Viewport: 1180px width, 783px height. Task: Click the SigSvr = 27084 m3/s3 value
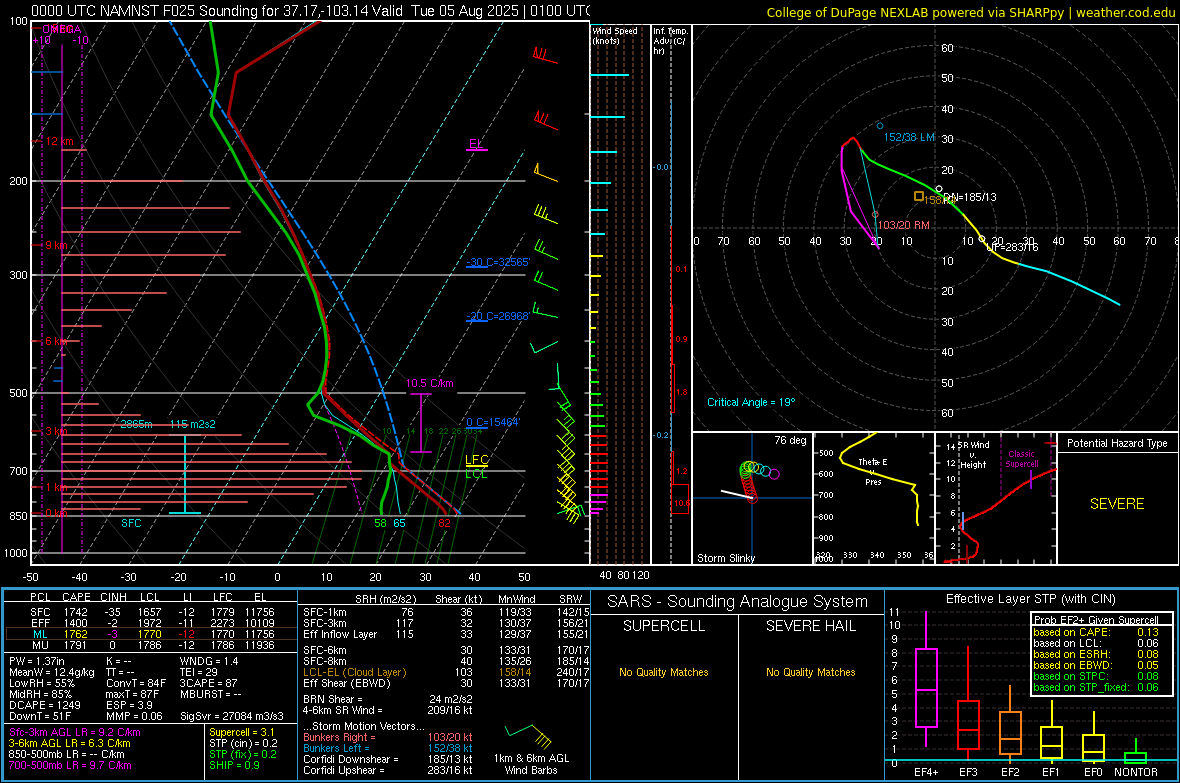(x=232, y=716)
